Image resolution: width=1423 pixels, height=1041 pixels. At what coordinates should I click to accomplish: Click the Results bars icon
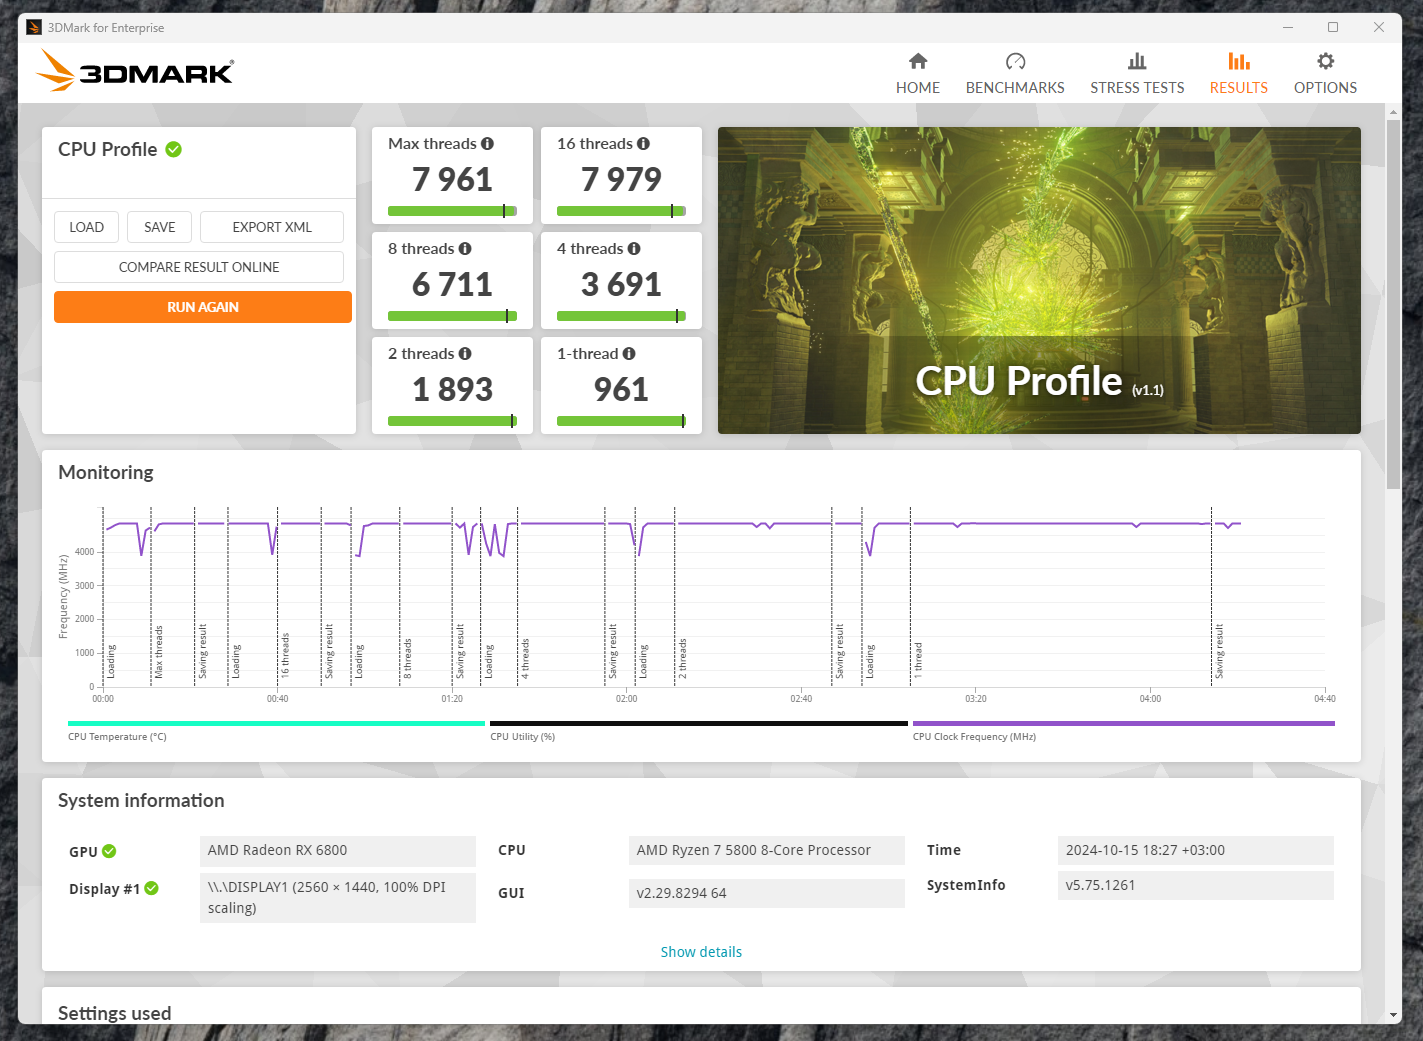(1239, 61)
